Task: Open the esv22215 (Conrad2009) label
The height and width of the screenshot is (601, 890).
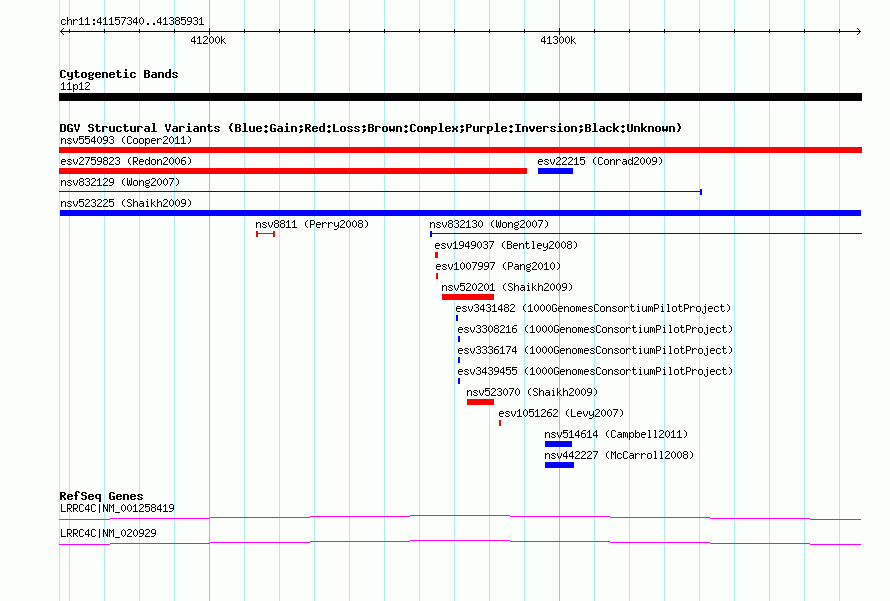Action: point(600,161)
